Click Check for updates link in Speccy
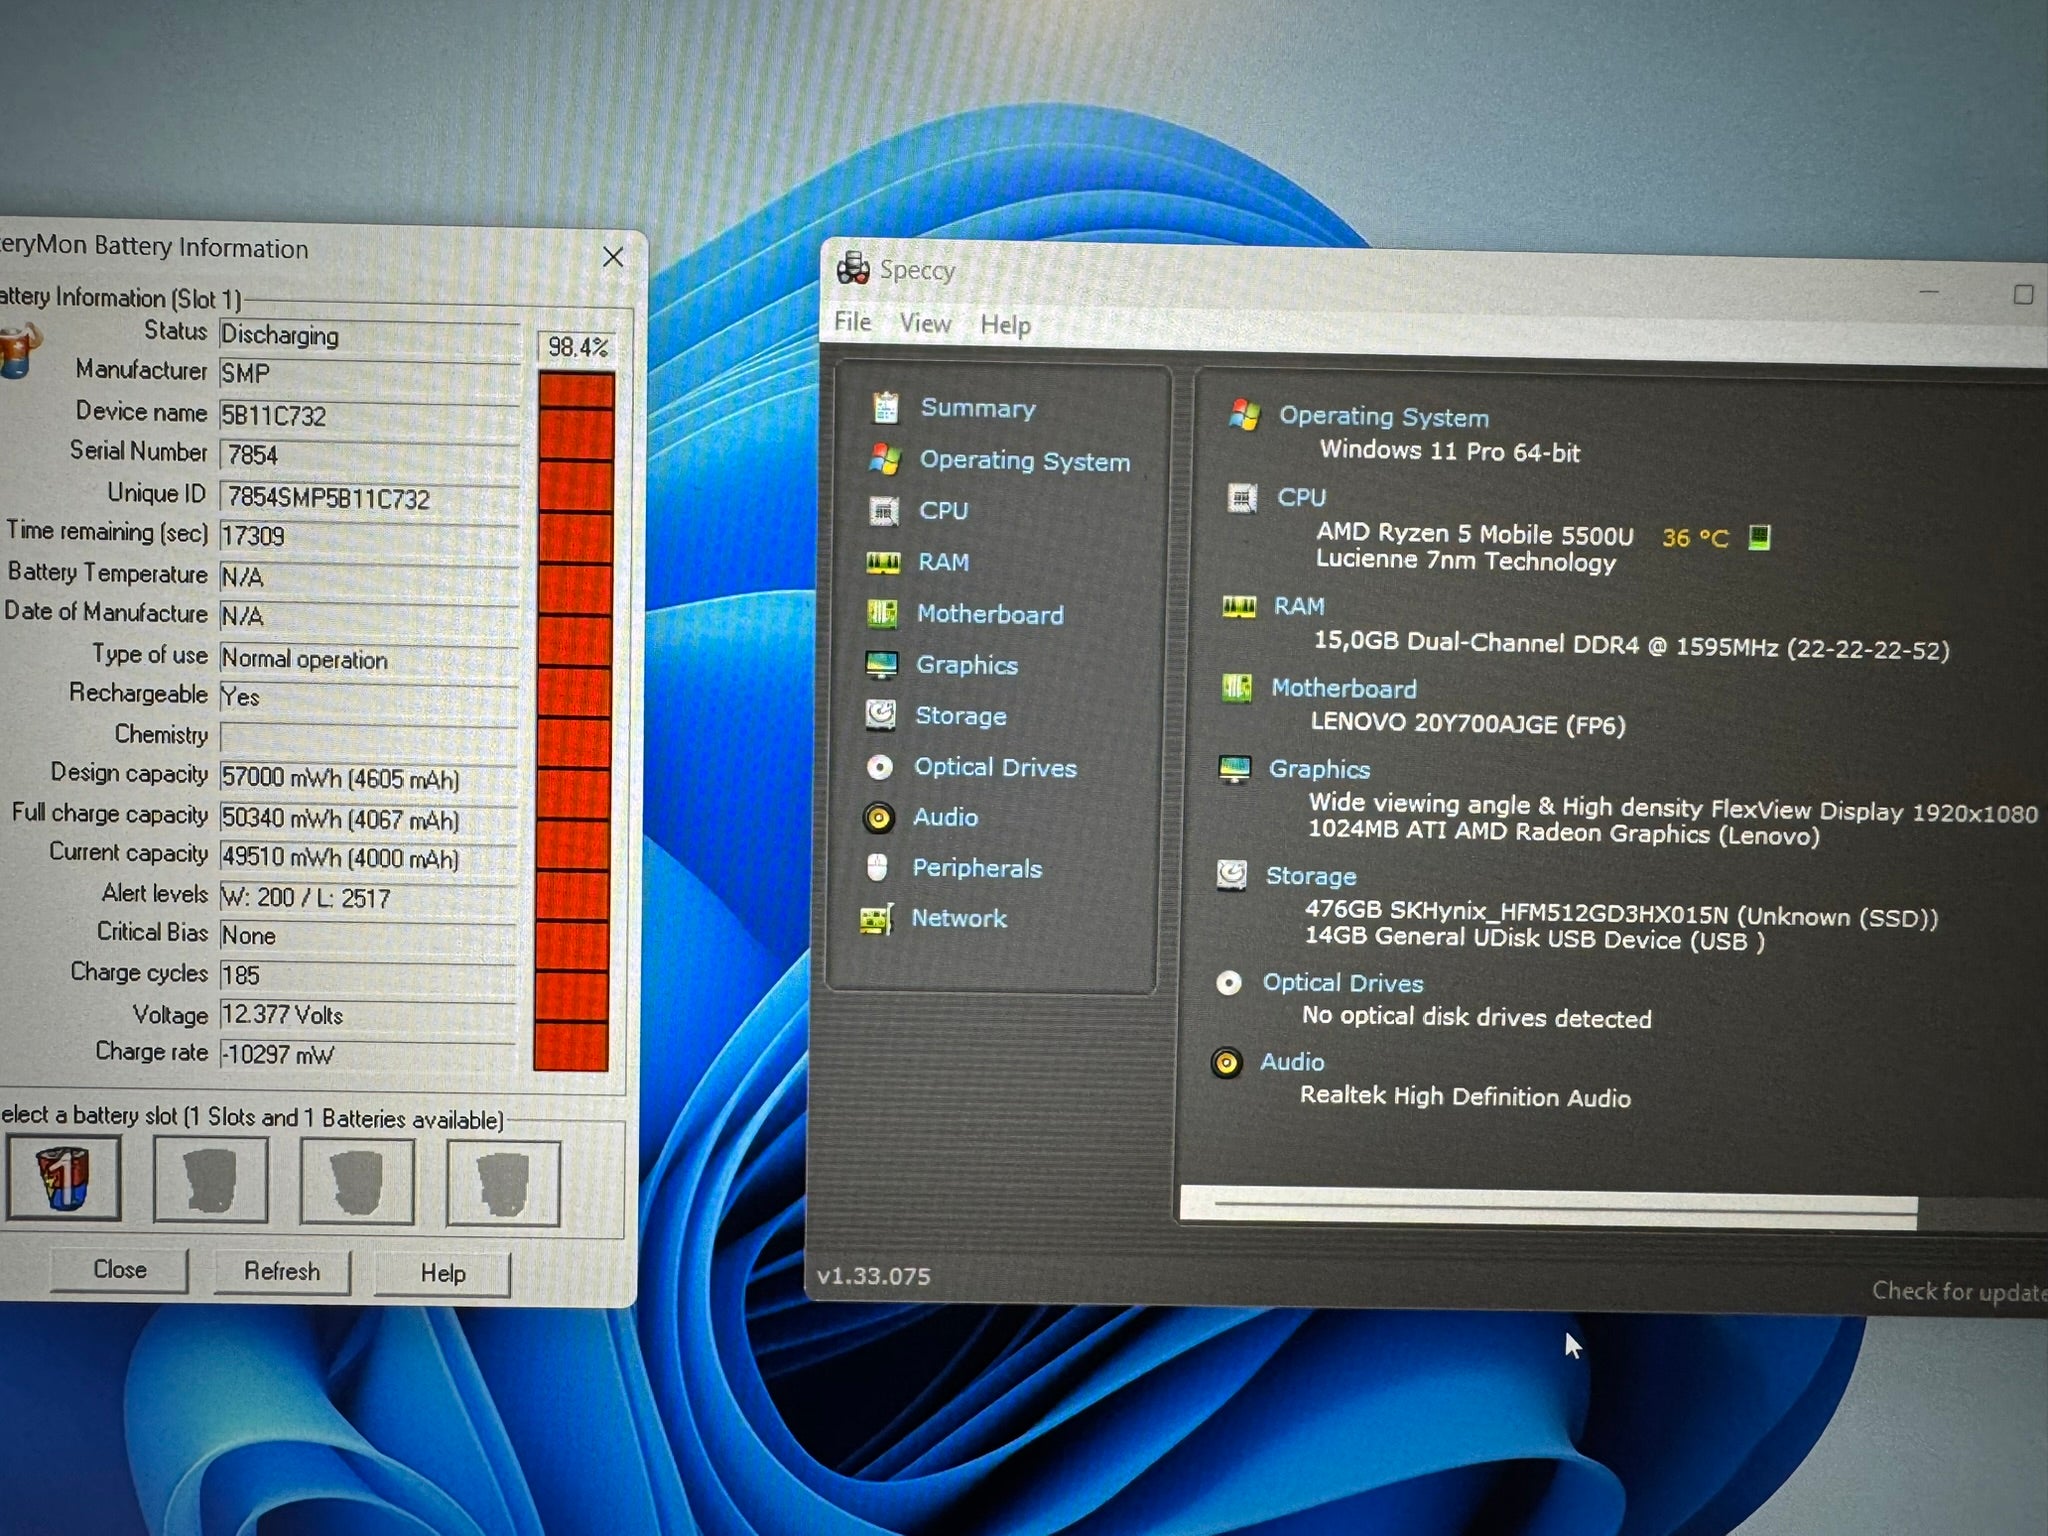This screenshot has width=2048, height=1536. pos(1960,1292)
